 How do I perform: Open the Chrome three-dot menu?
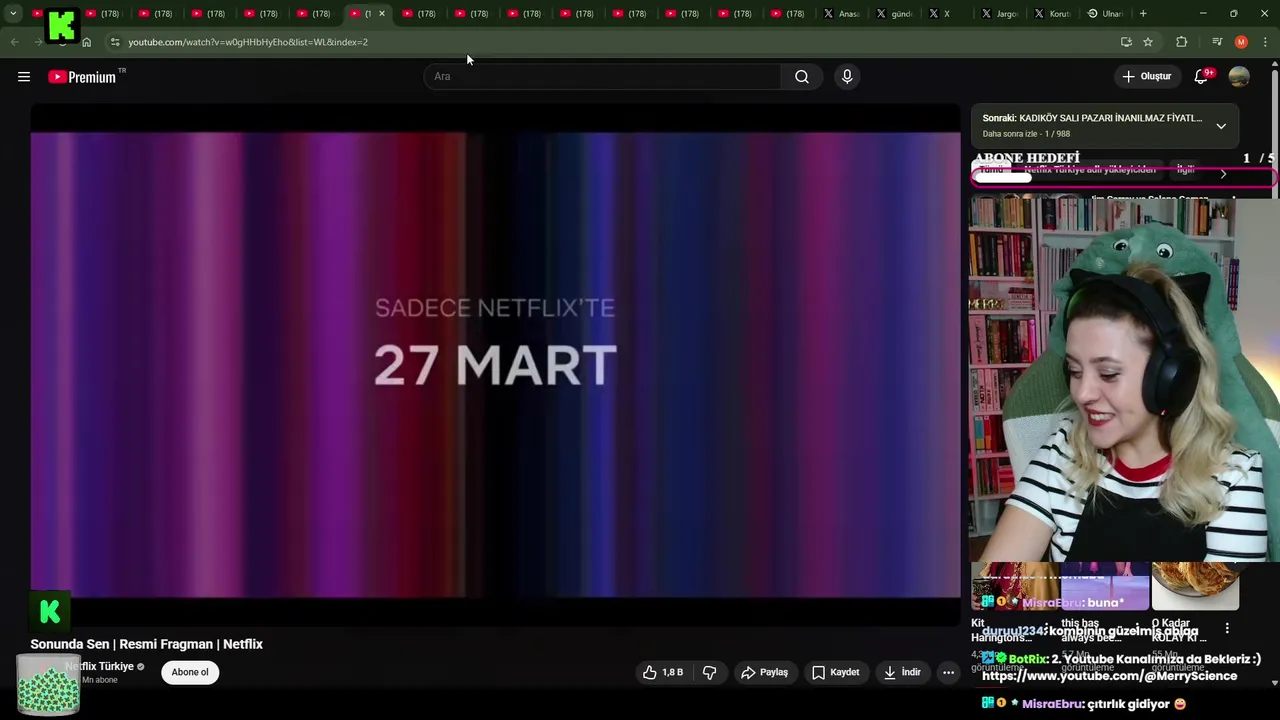(x=1265, y=42)
